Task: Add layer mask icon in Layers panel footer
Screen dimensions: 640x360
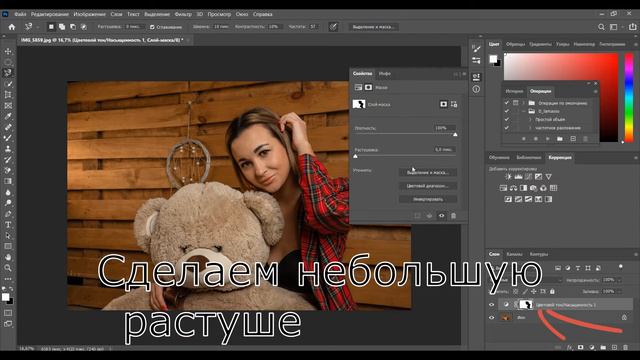Action: point(581,347)
